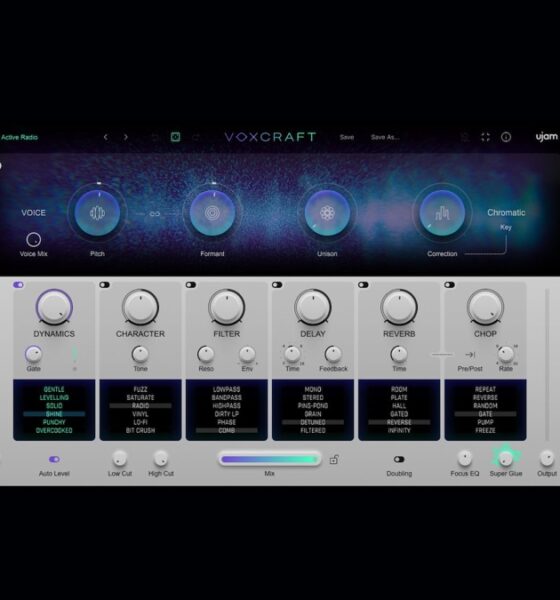This screenshot has width=560, height=600.
Task: Enable the Reverb module switch
Action: click(x=363, y=285)
